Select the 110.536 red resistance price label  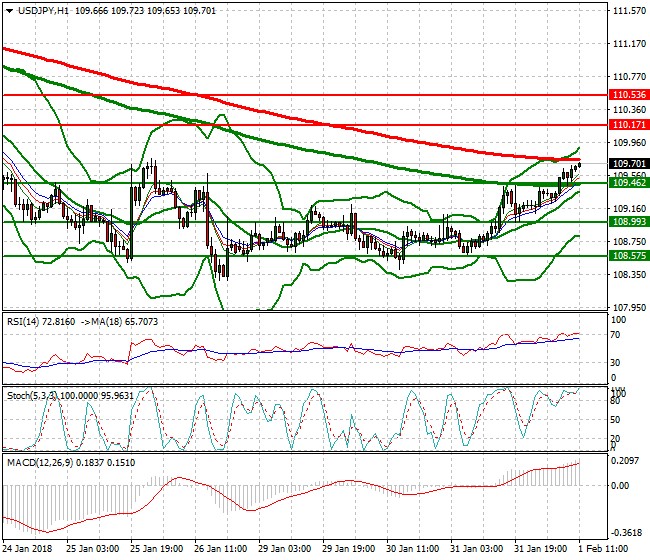629,95
